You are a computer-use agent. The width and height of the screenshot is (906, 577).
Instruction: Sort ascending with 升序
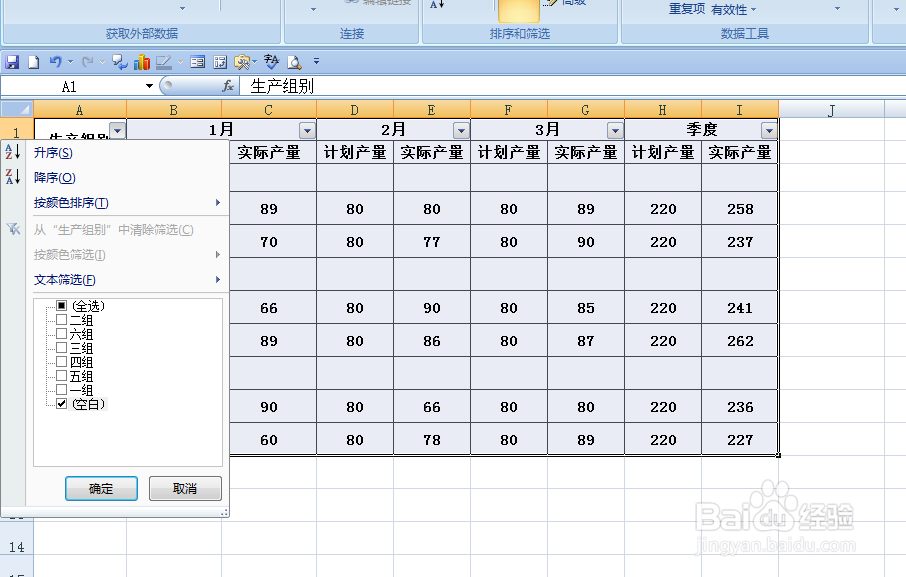coord(53,153)
